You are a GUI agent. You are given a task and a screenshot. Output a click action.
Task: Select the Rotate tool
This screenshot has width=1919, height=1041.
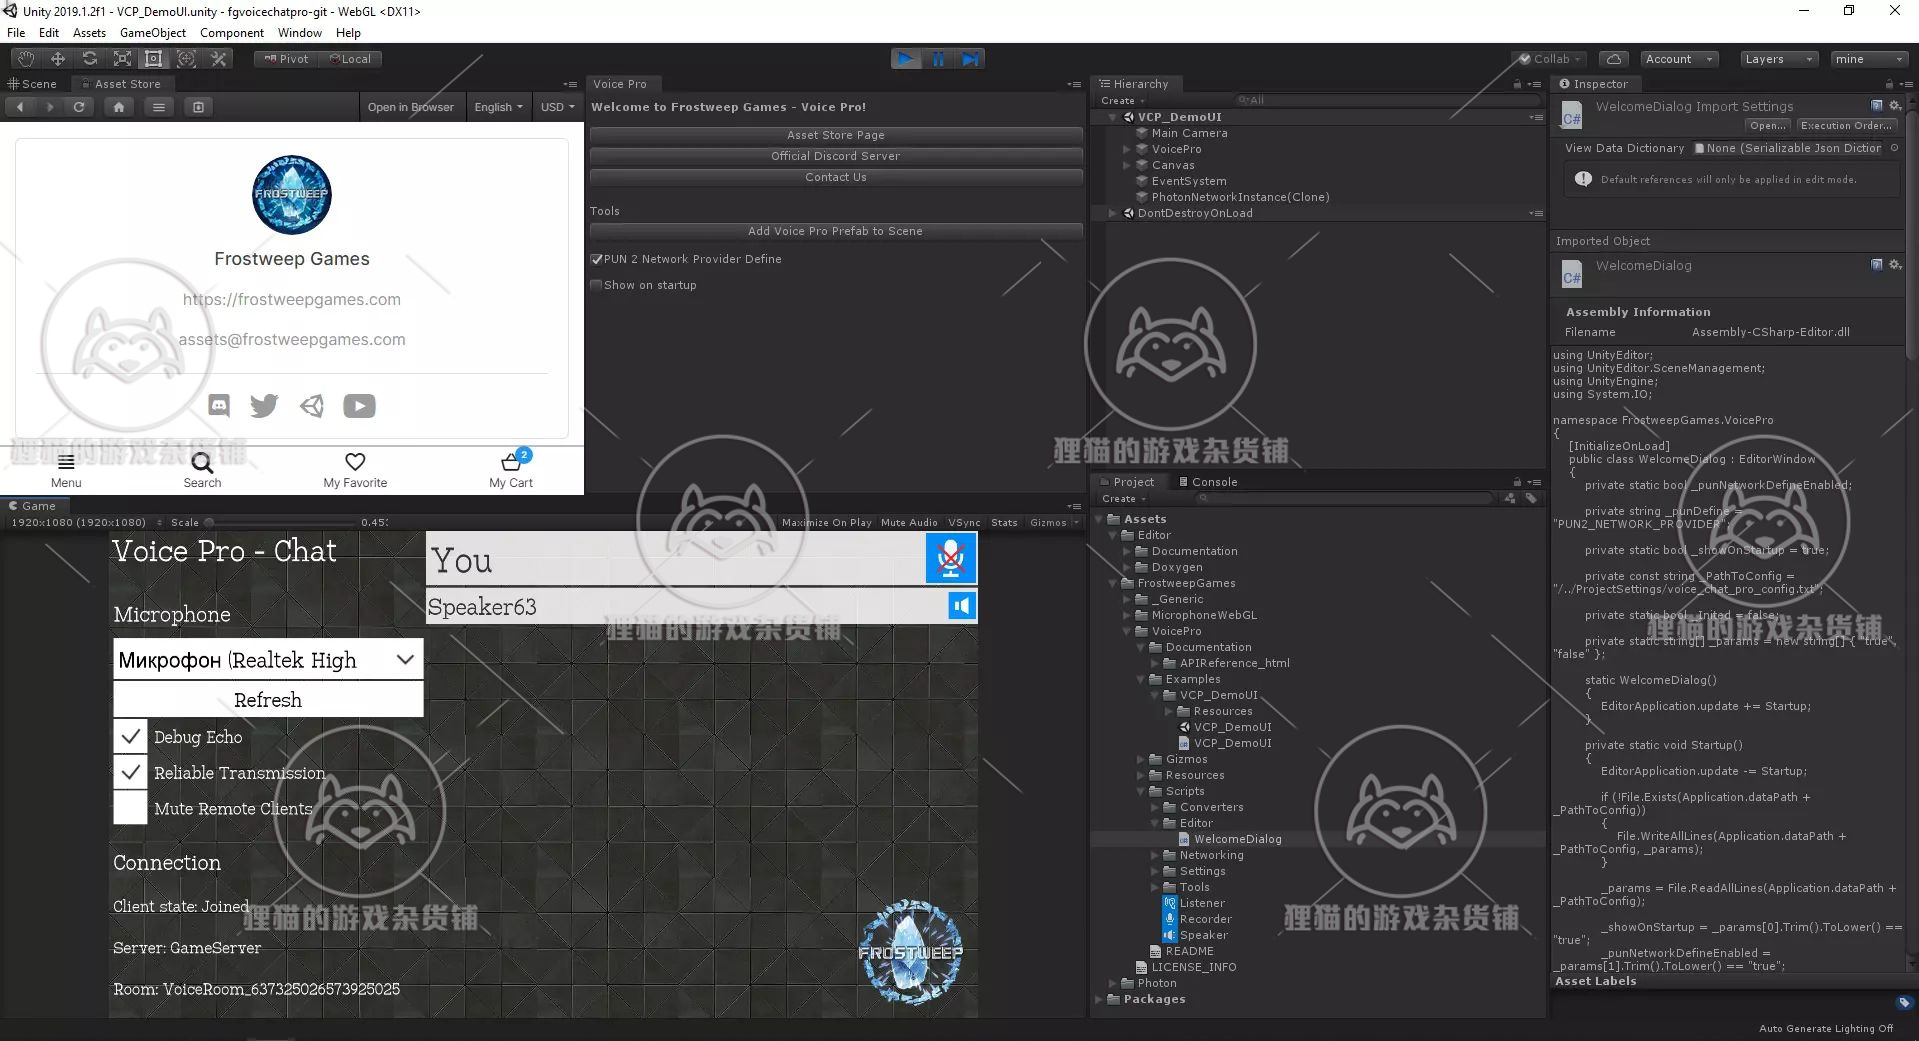point(90,59)
